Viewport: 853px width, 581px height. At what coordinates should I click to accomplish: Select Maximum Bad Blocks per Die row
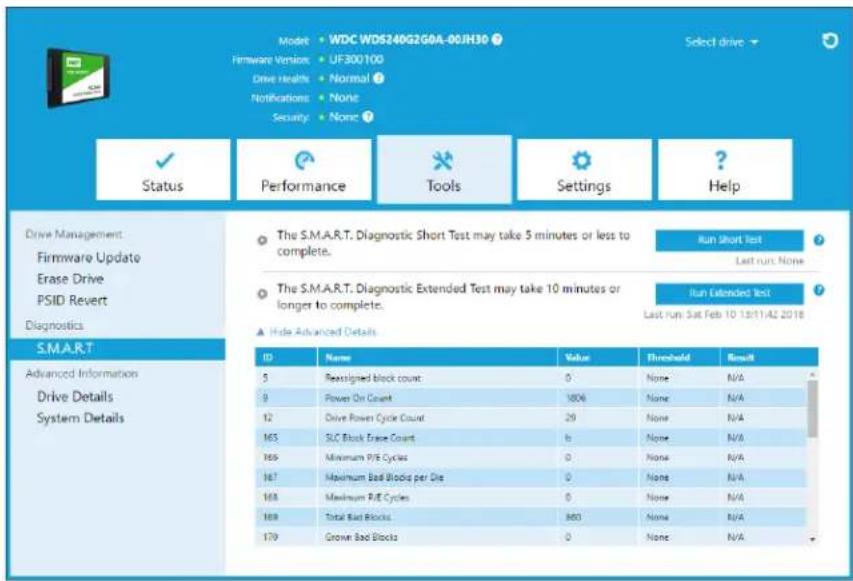531,478
